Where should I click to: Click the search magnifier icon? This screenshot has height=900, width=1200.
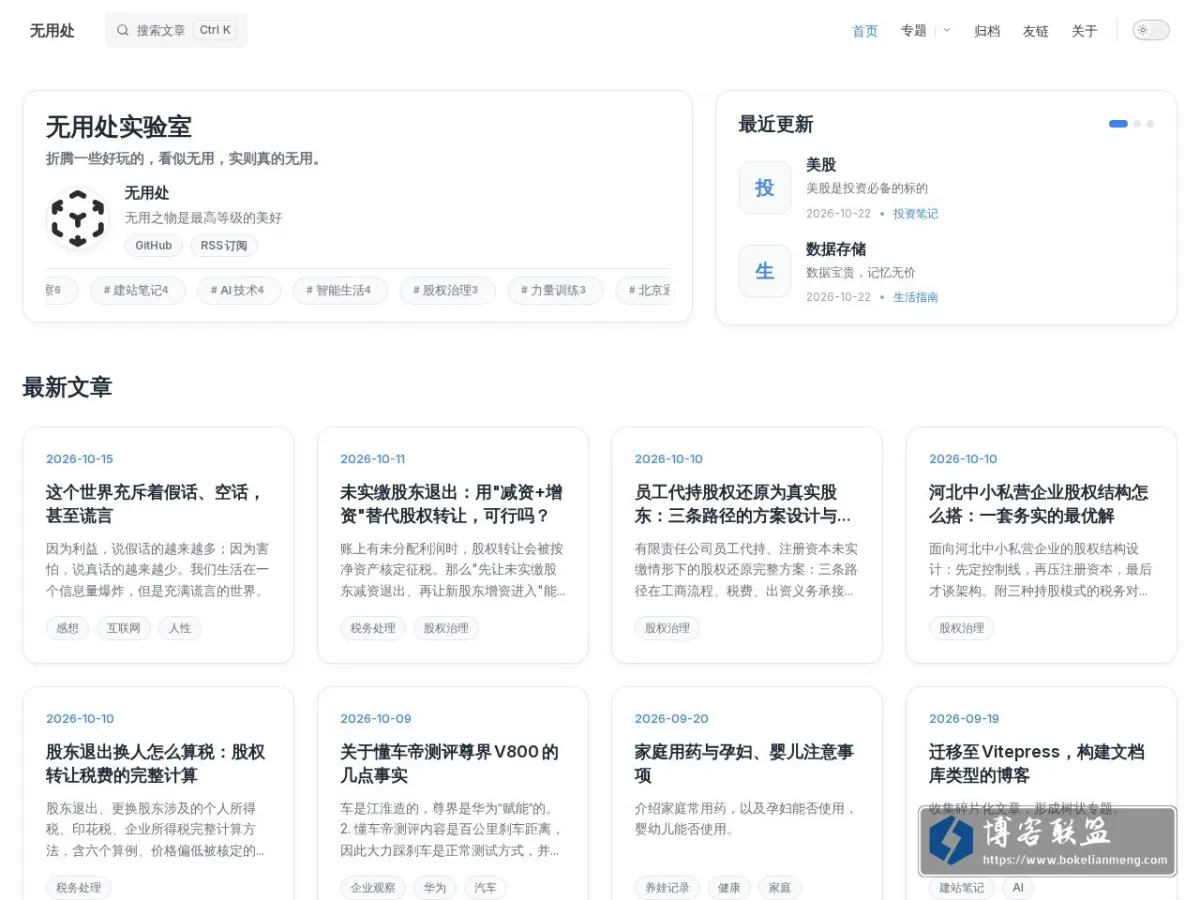coord(123,30)
